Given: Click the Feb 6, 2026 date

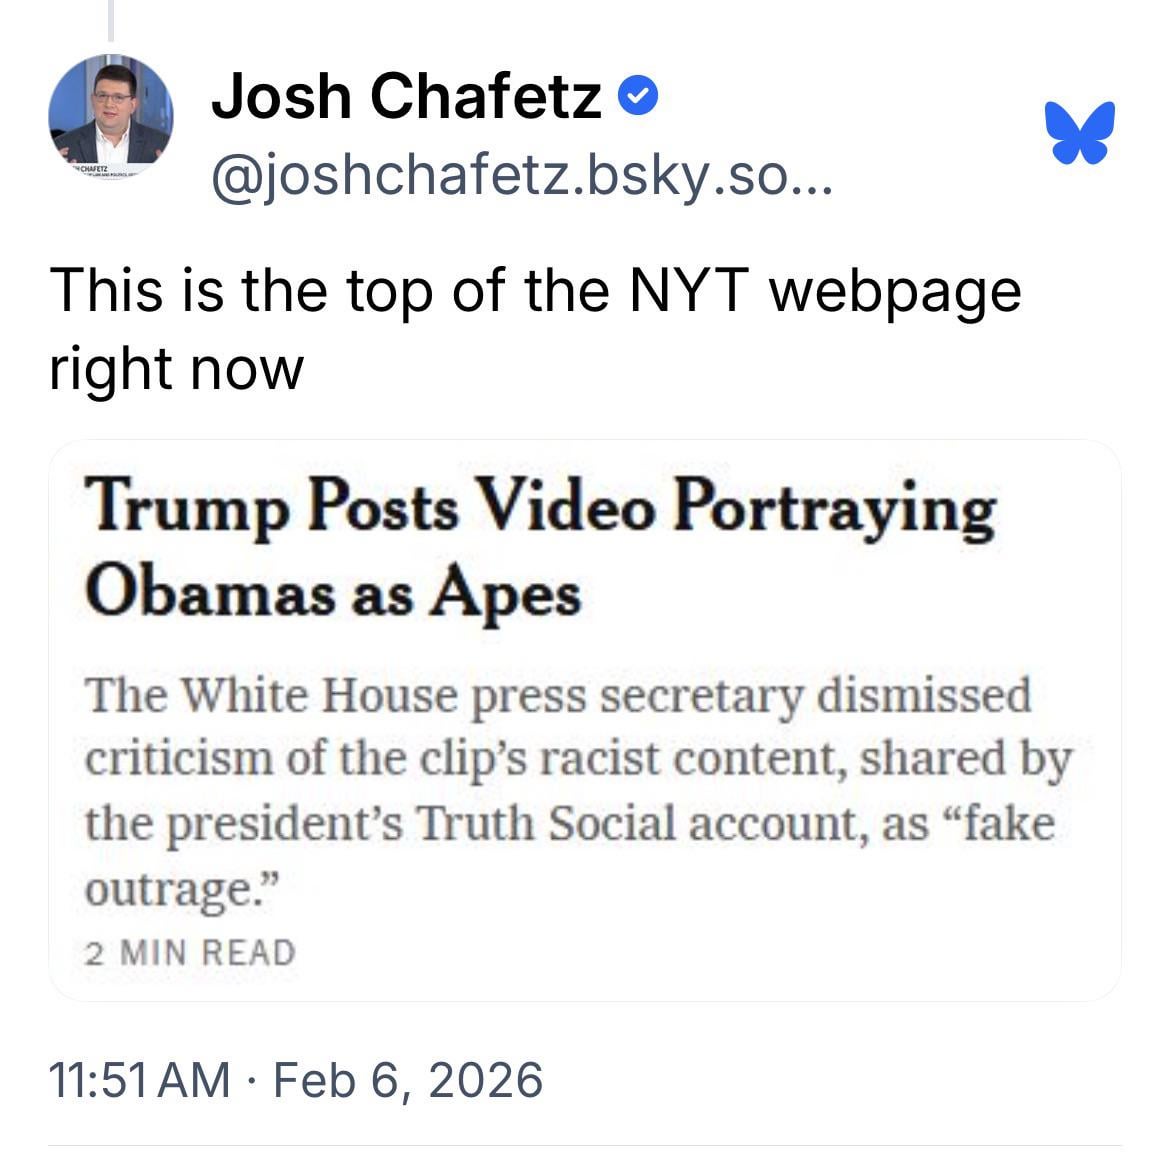Looking at the screenshot, I should point(407,1080).
